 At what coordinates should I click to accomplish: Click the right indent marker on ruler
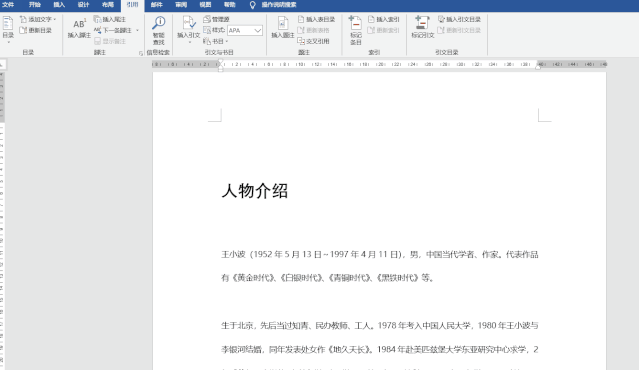(538, 67)
